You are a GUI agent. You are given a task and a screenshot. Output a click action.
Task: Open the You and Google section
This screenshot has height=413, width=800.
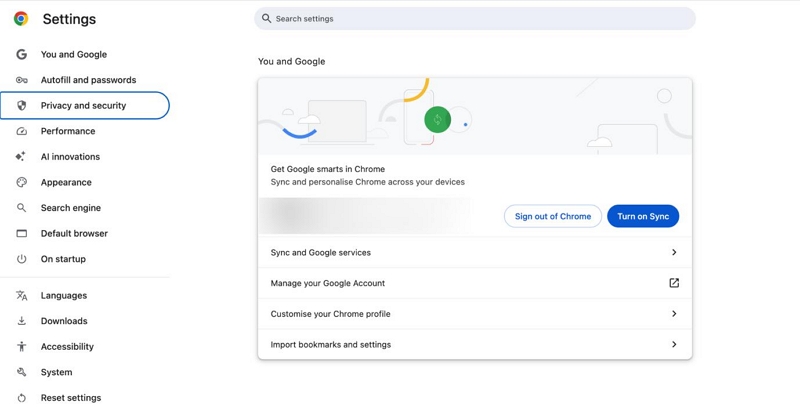click(x=85, y=54)
